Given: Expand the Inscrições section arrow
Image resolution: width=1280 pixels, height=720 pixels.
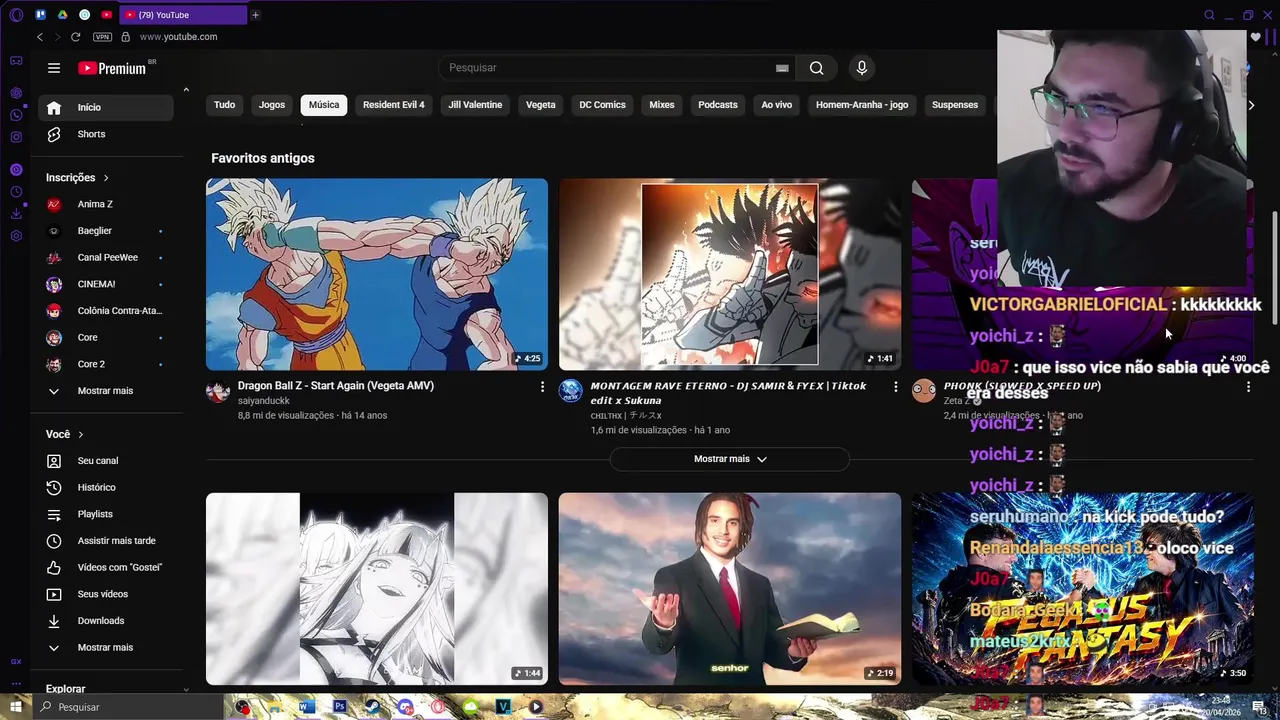Looking at the screenshot, I should (x=106, y=178).
